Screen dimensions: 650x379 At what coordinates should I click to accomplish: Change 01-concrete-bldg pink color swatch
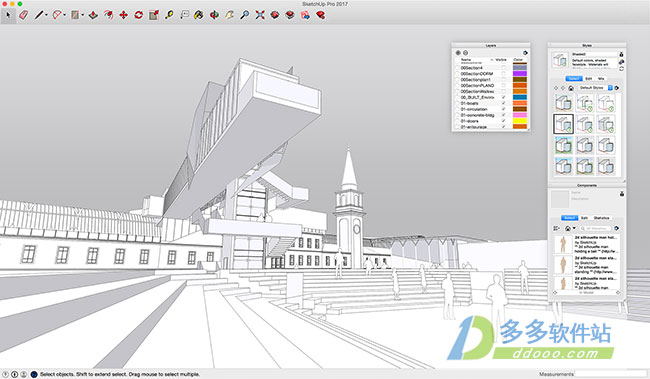coord(520,115)
